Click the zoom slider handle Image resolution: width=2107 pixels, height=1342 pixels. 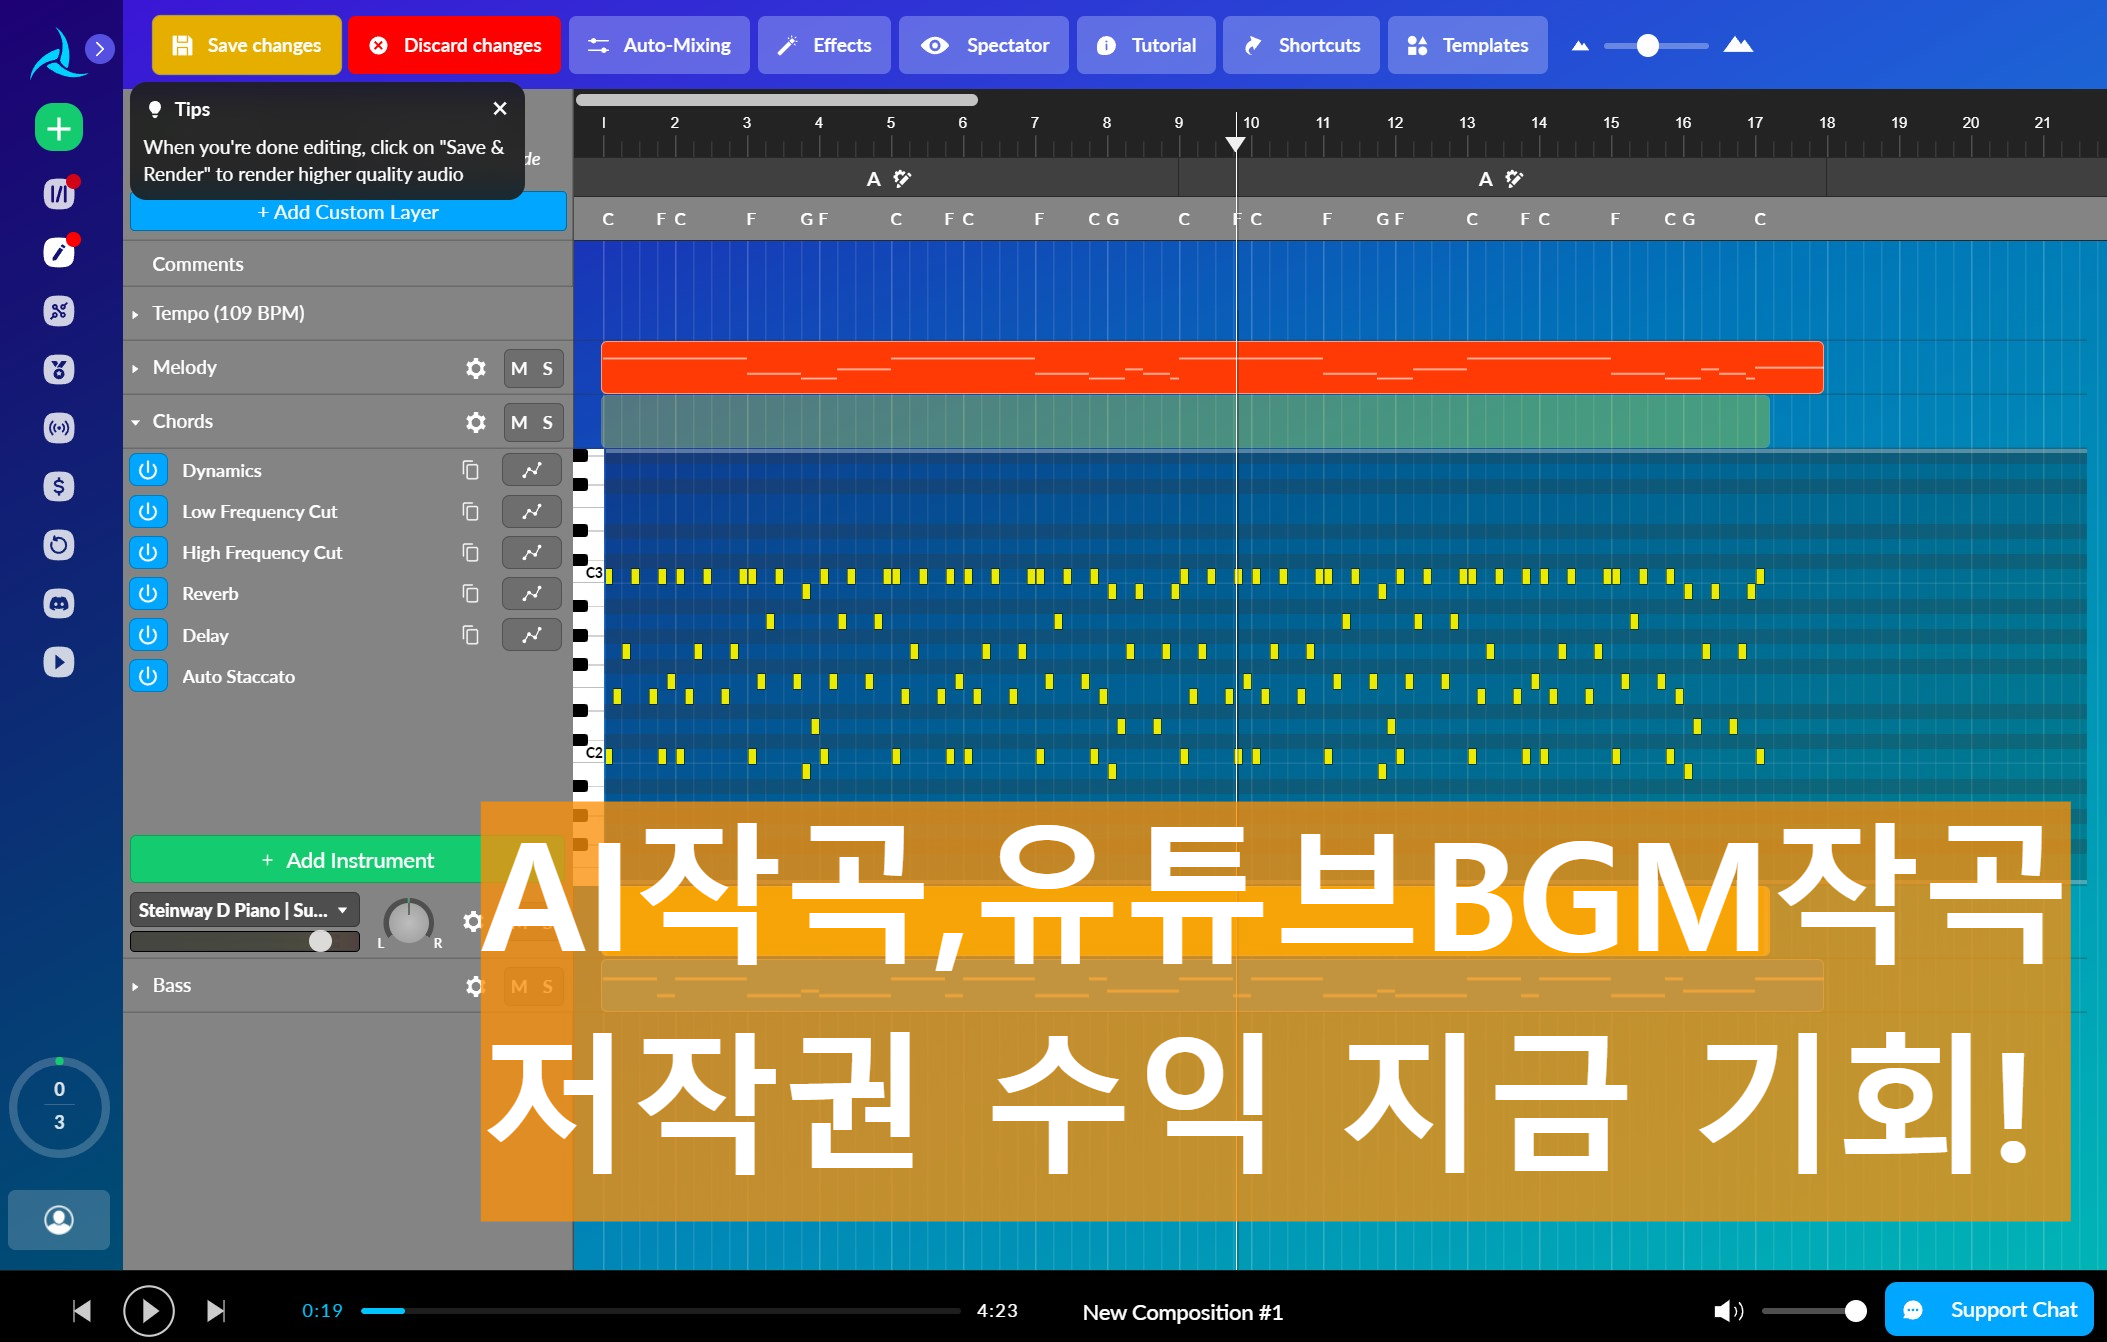pos(1647,45)
